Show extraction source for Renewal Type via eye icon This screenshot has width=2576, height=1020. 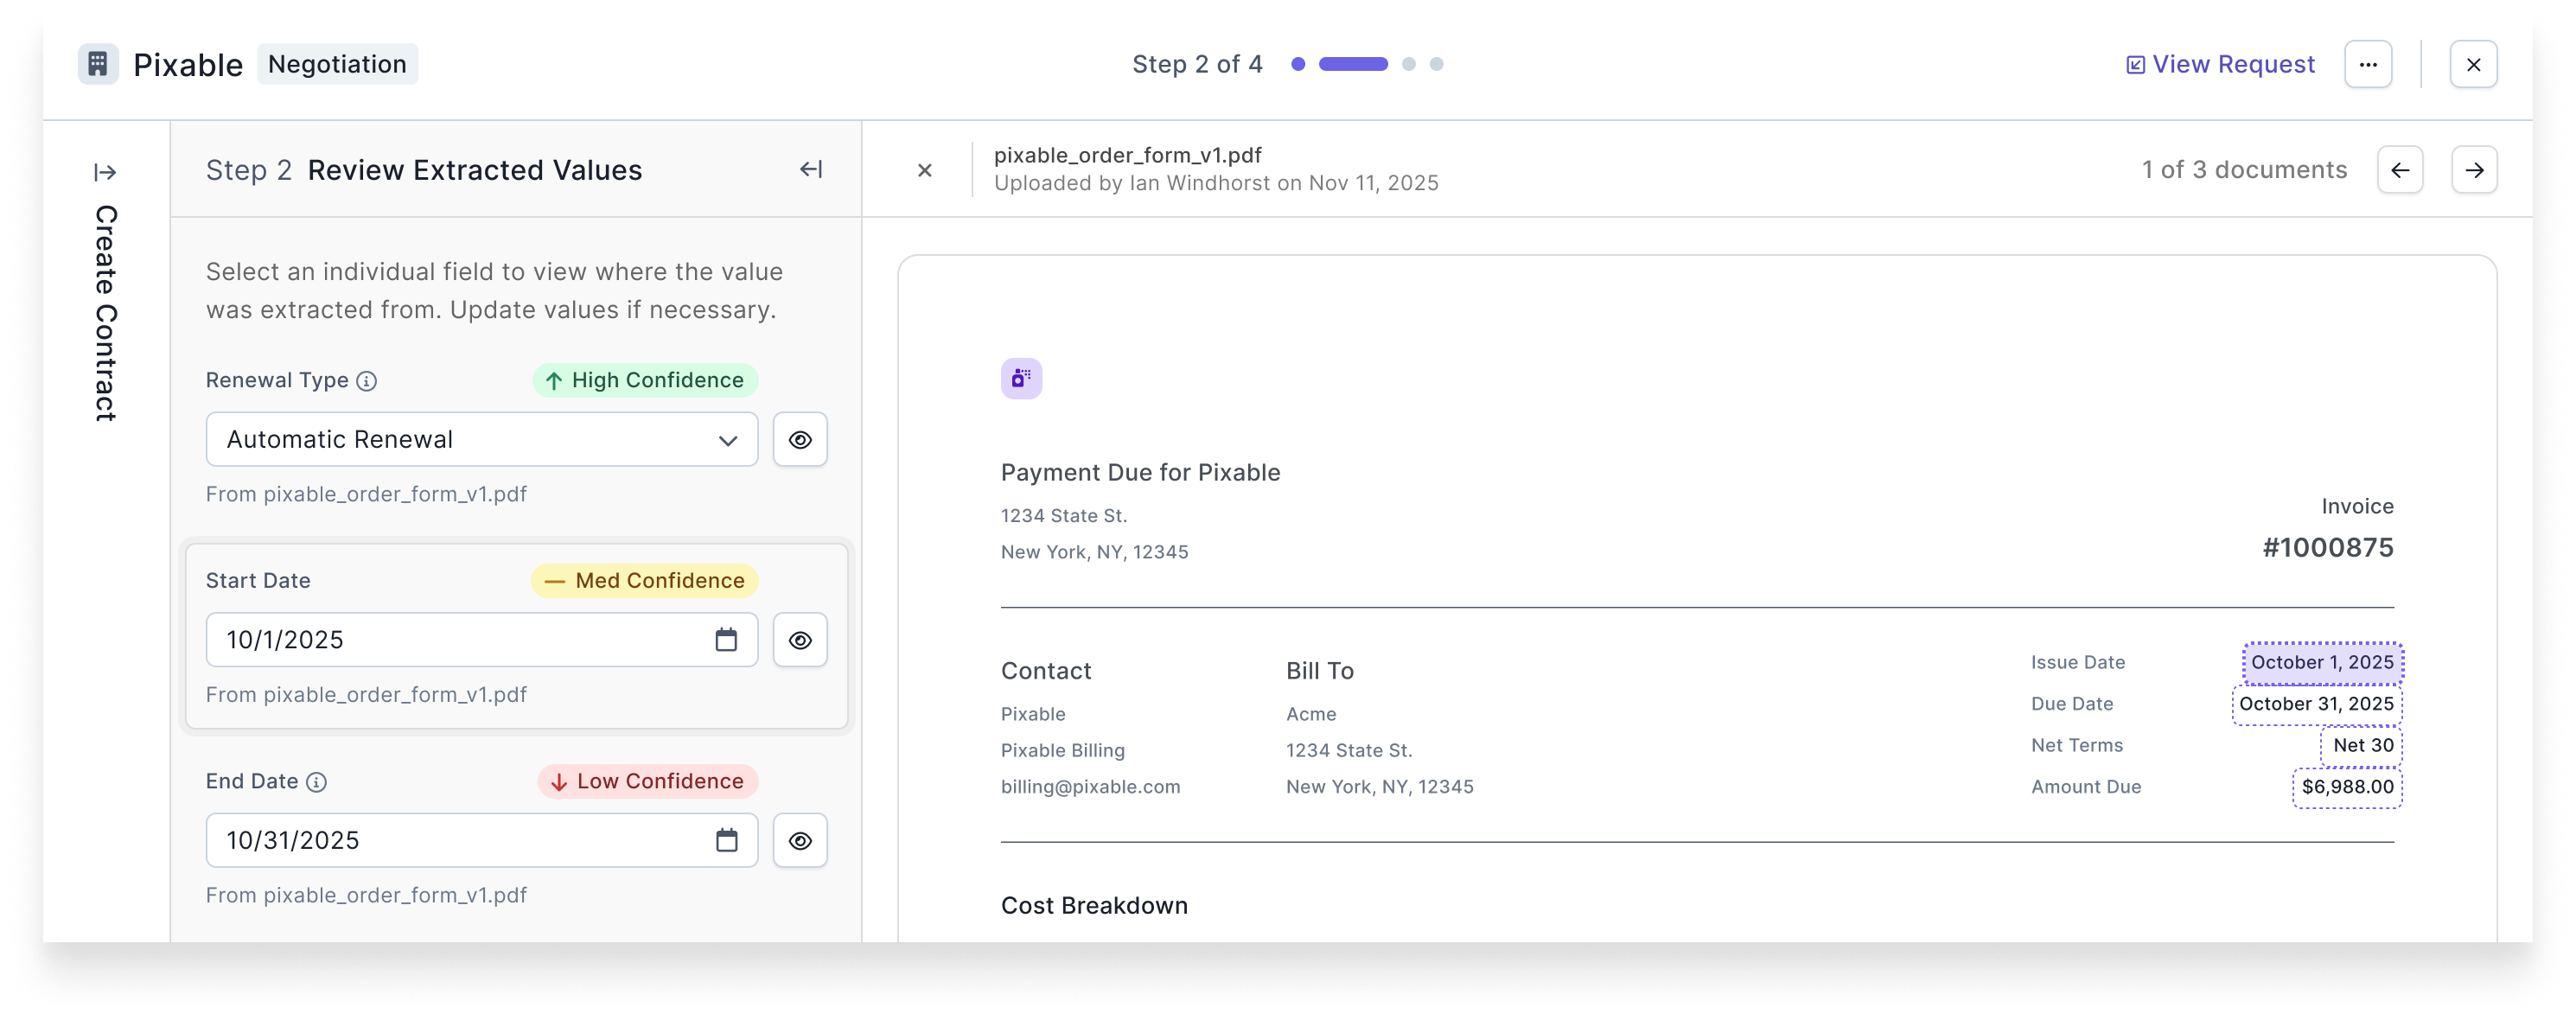pos(799,439)
